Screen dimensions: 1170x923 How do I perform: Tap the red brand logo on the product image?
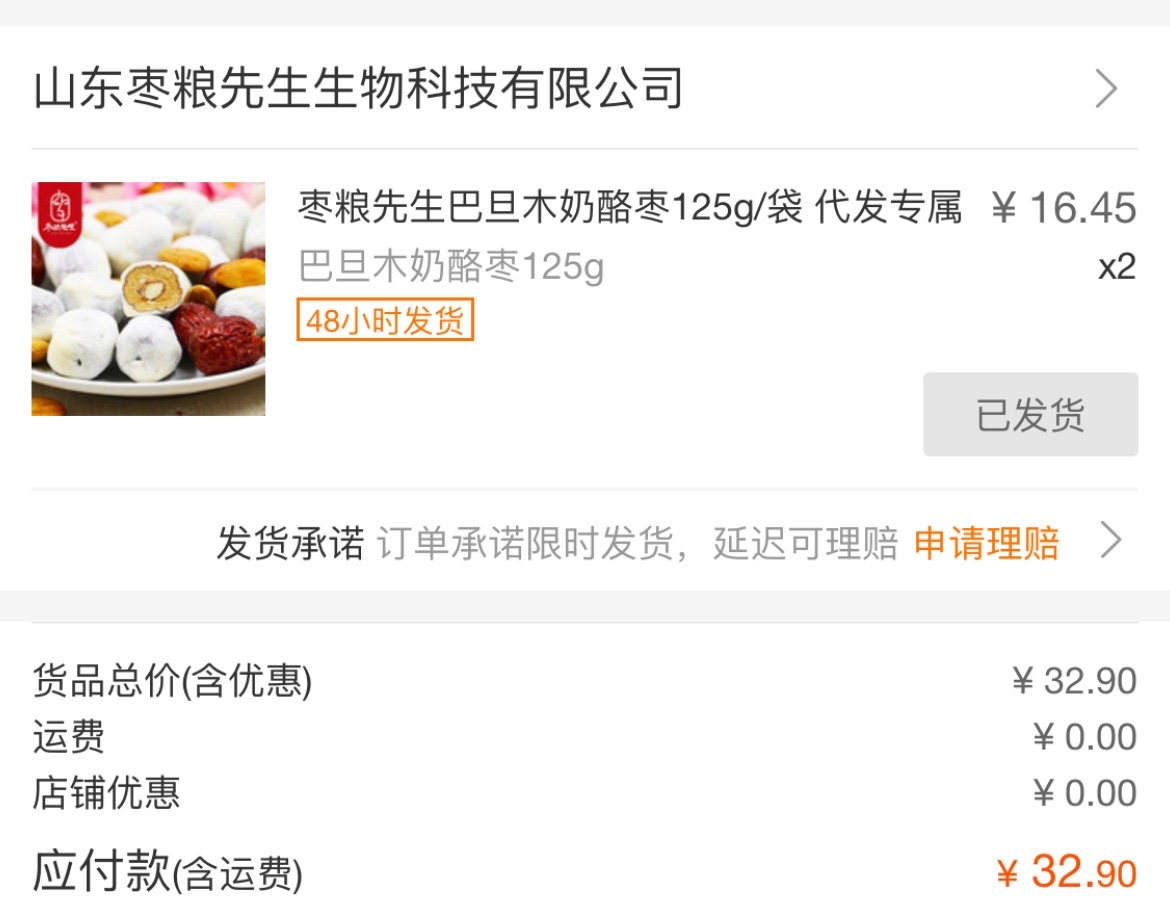coord(60,213)
